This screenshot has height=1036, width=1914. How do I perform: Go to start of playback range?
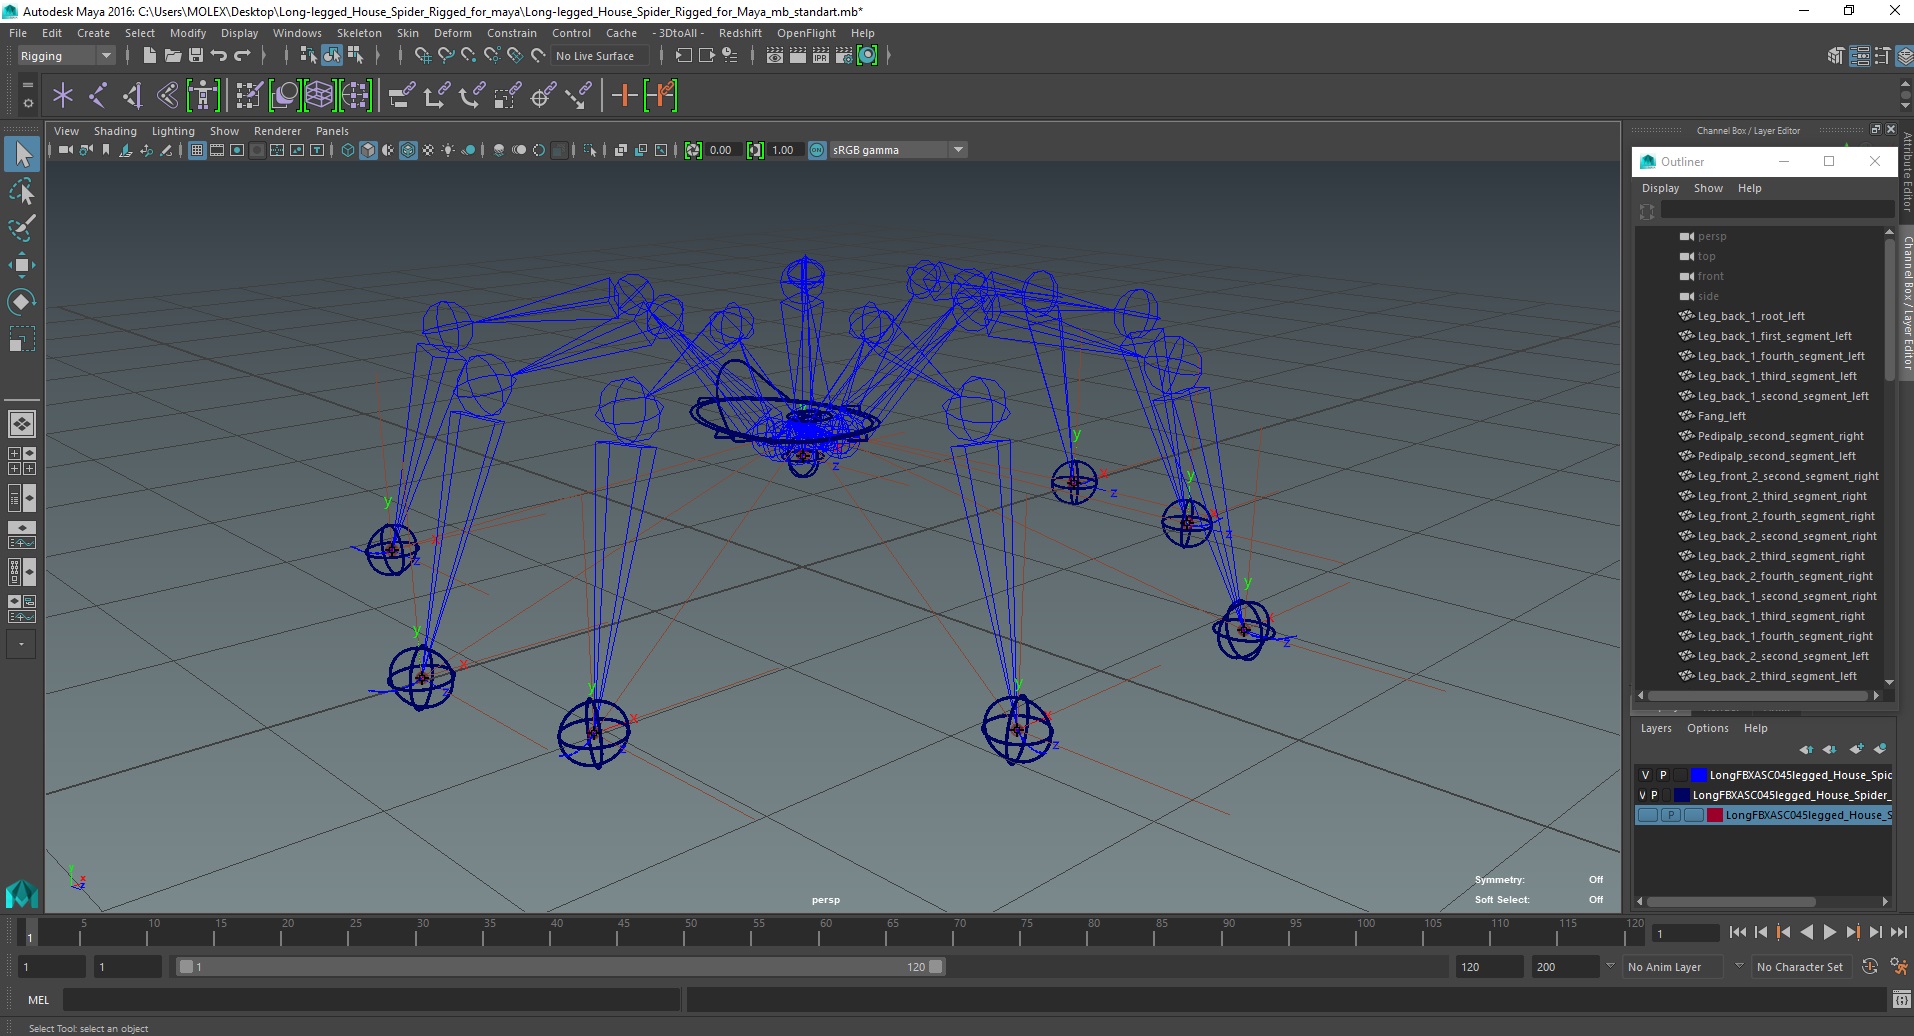1738,932
